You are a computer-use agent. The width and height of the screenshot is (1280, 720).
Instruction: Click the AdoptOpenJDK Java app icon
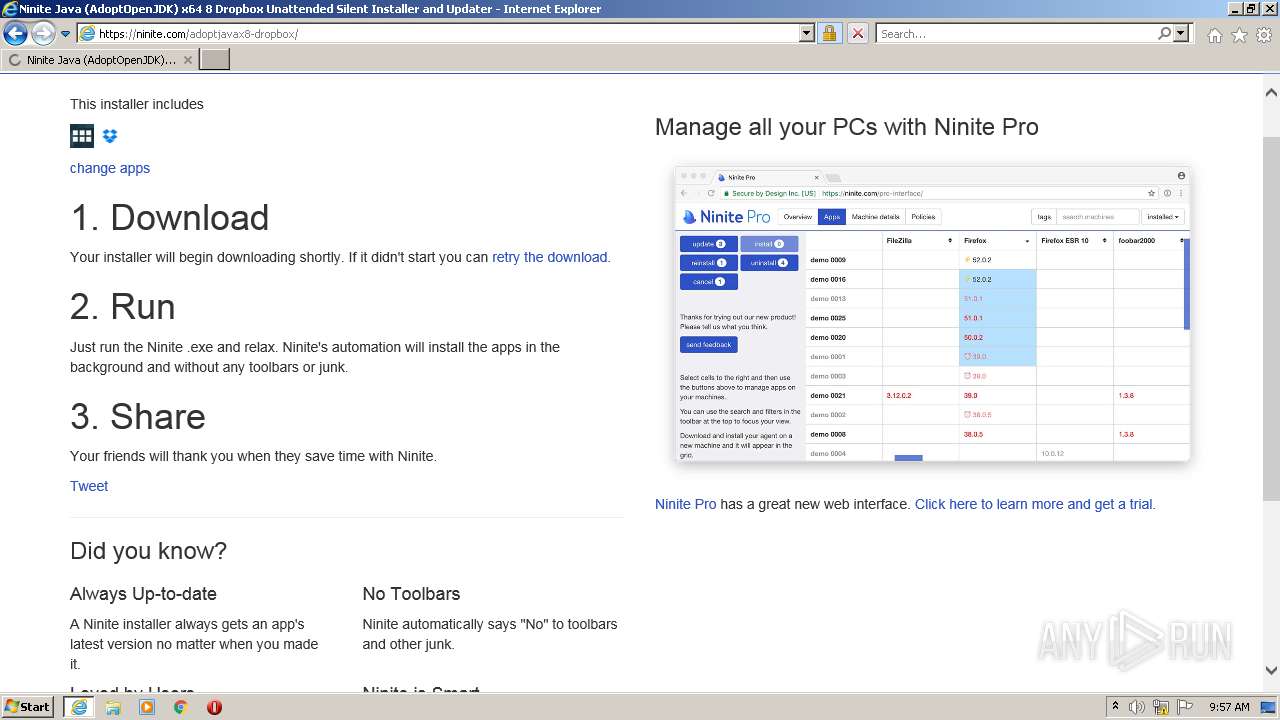coord(82,136)
